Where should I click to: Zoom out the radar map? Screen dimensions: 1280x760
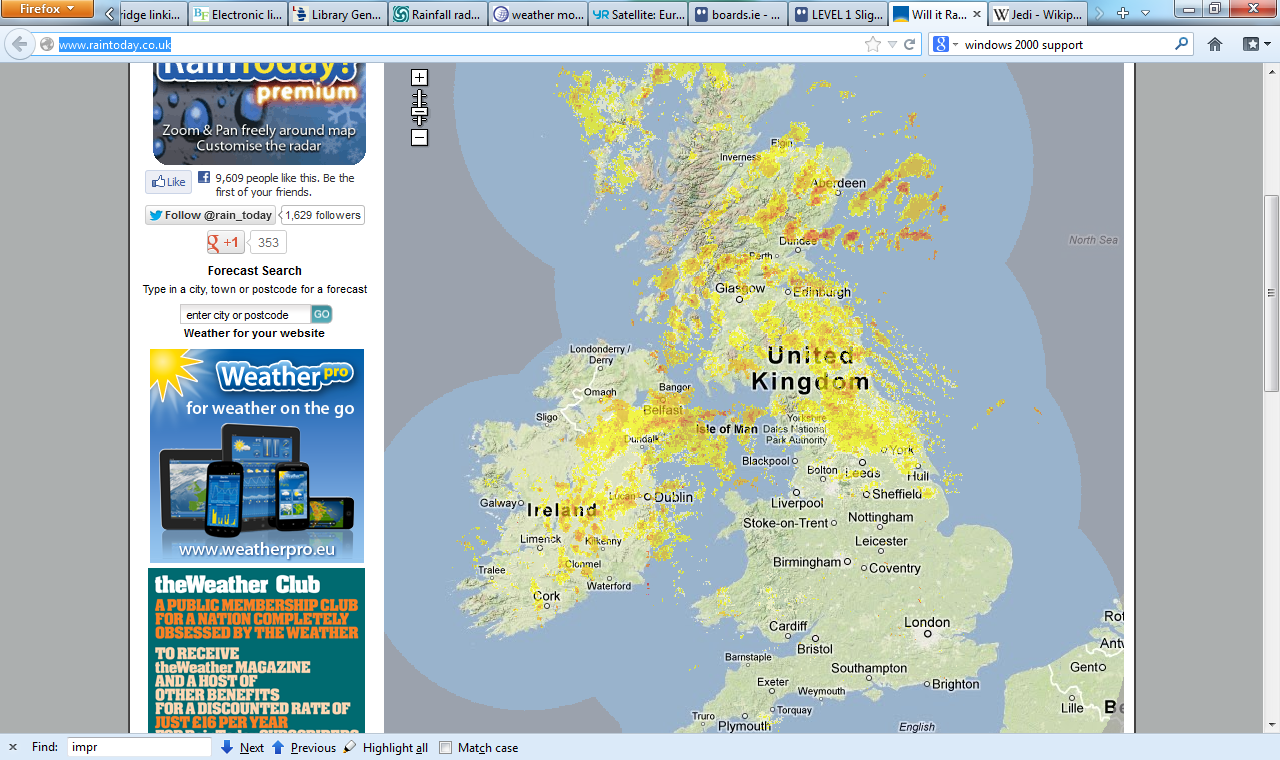pos(419,137)
